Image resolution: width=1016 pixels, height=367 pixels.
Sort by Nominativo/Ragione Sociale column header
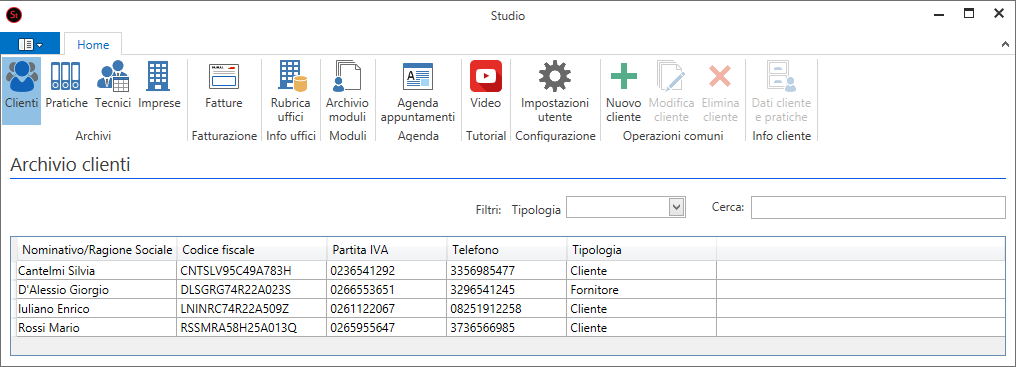[x=96, y=250]
